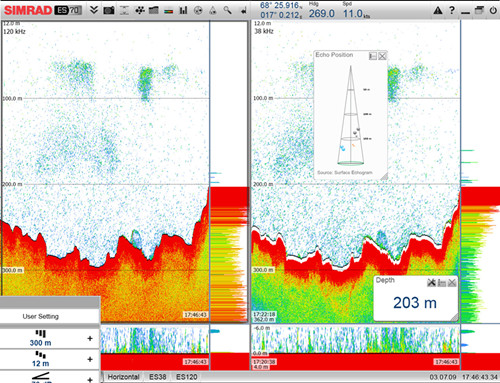Viewport: 500px width, 383px height.
Task: Click the 17:20:38 time label in bottom echogram
Action: point(264,362)
